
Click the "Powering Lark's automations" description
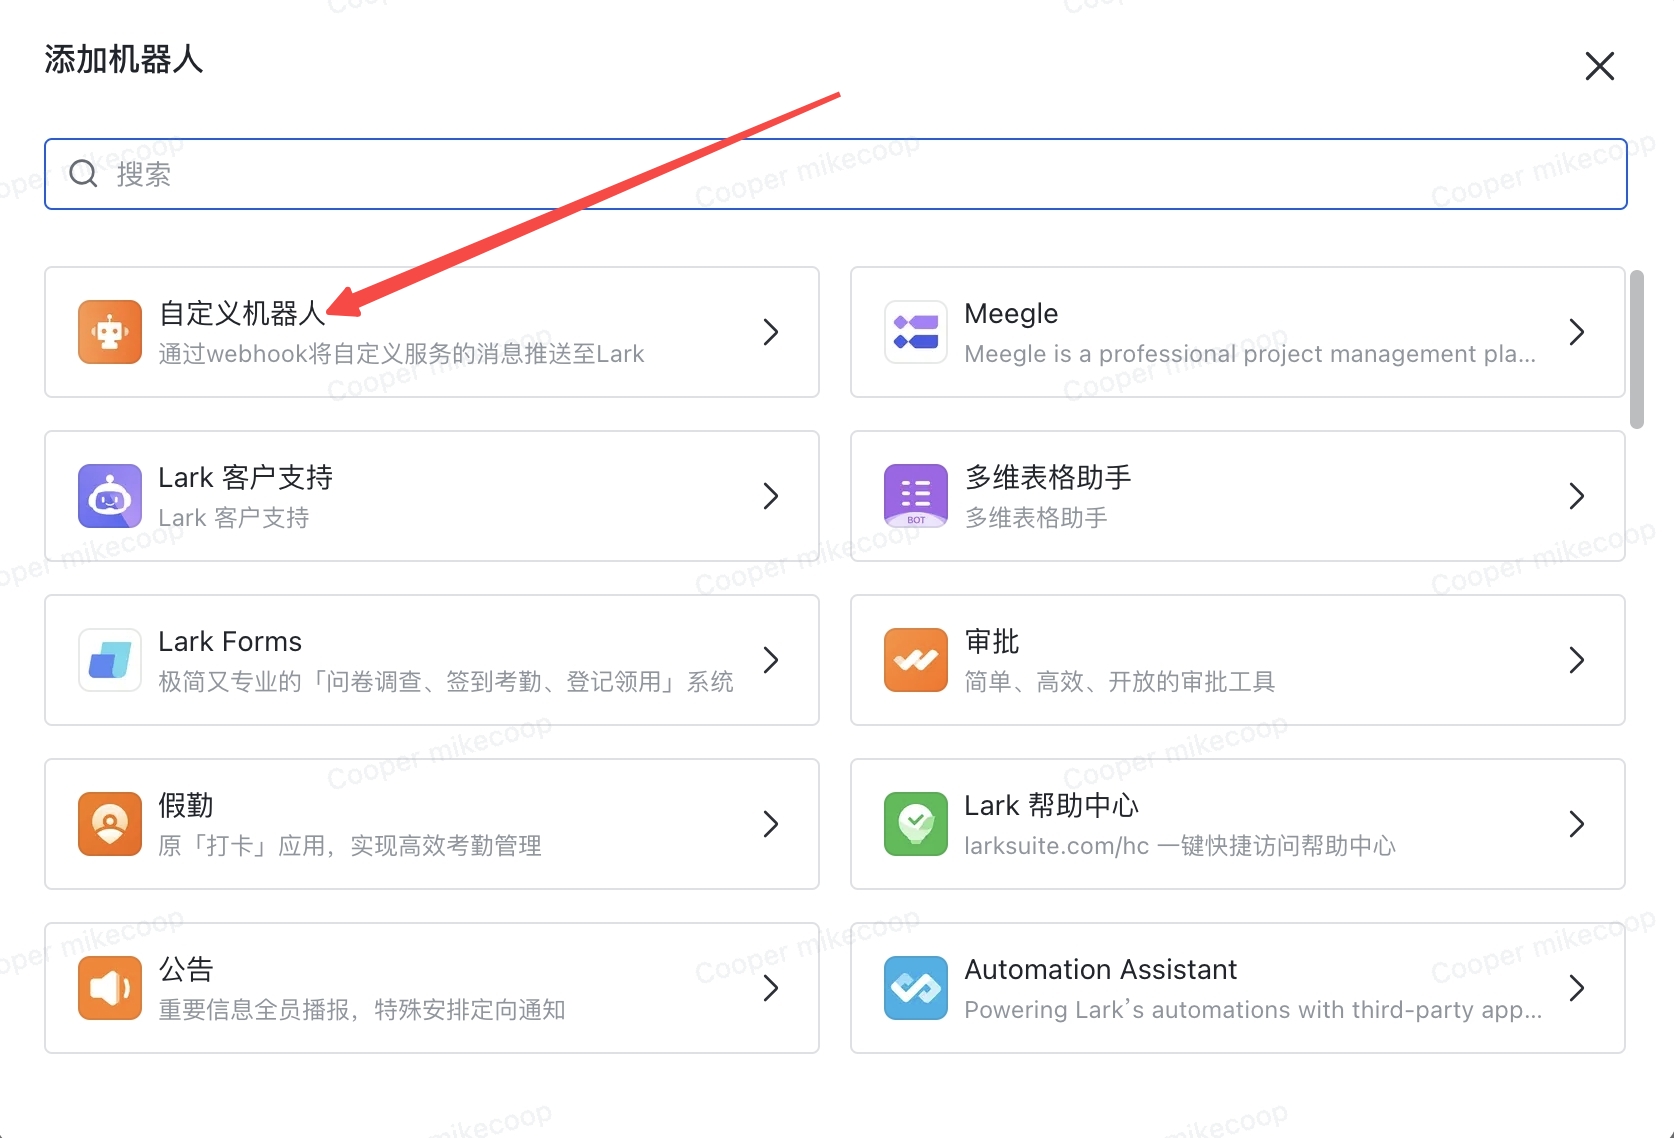(1253, 1010)
